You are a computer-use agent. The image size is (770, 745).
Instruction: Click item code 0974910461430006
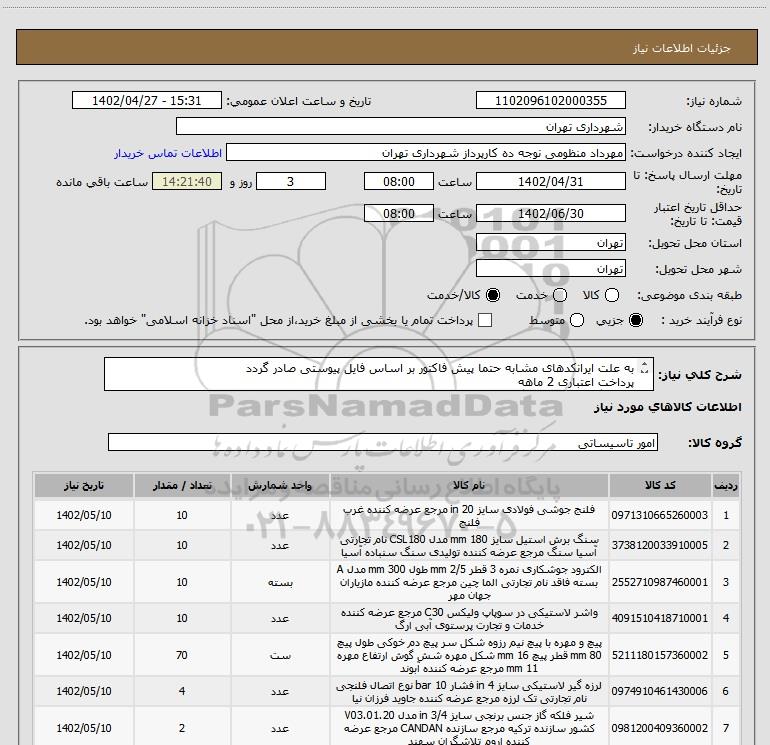(660, 691)
